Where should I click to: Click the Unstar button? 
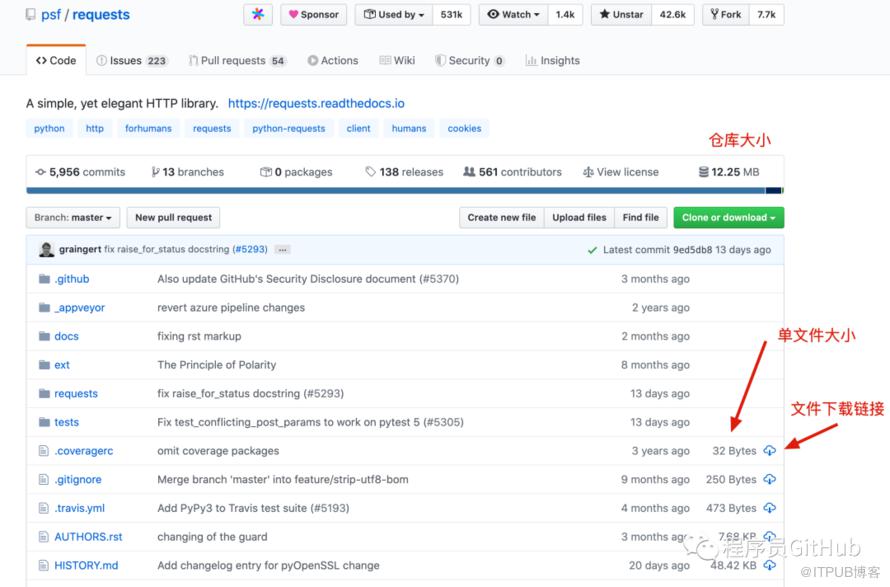[622, 15]
